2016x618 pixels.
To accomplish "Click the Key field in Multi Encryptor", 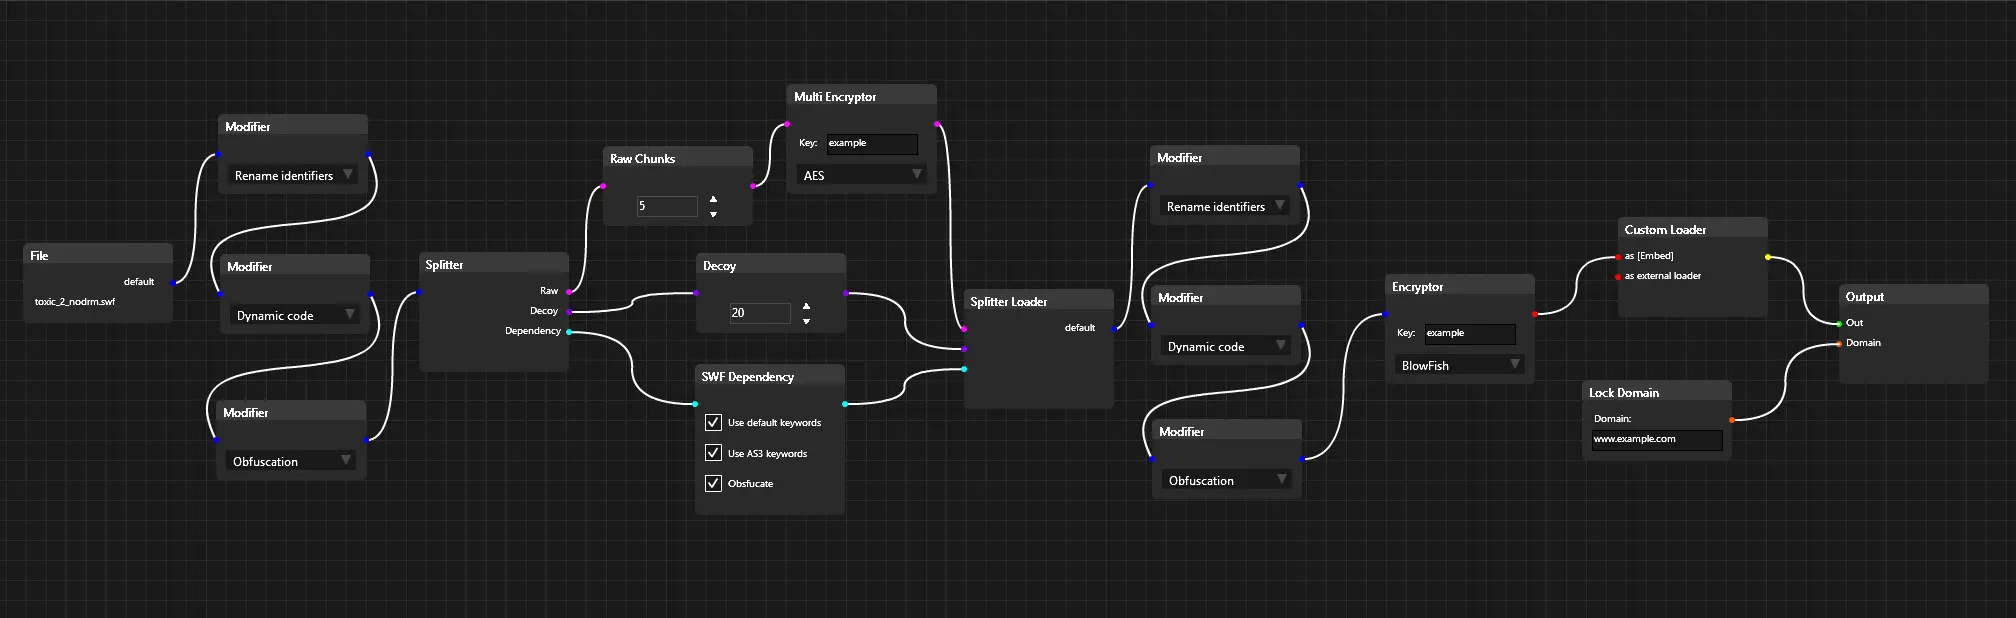I will [872, 143].
